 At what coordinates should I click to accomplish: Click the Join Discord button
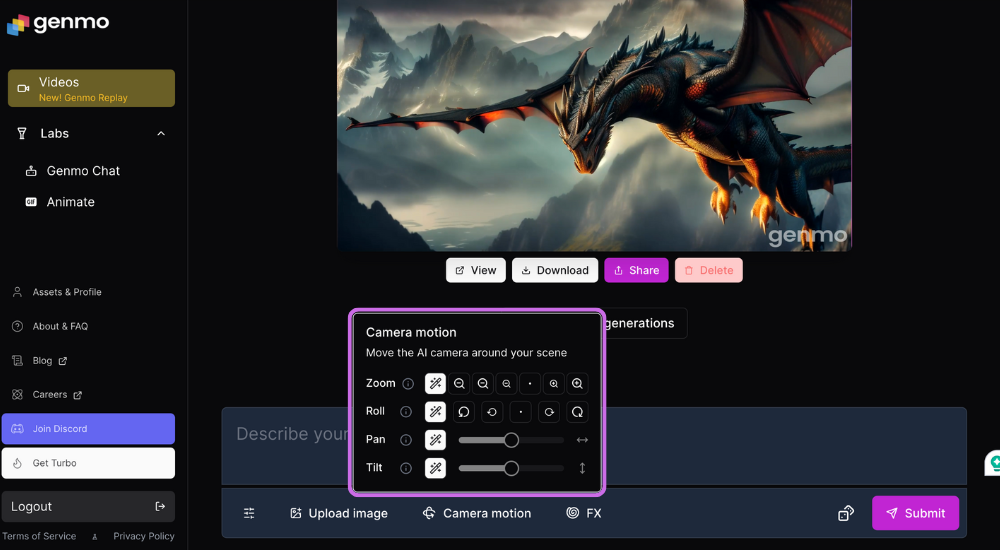[x=88, y=429]
